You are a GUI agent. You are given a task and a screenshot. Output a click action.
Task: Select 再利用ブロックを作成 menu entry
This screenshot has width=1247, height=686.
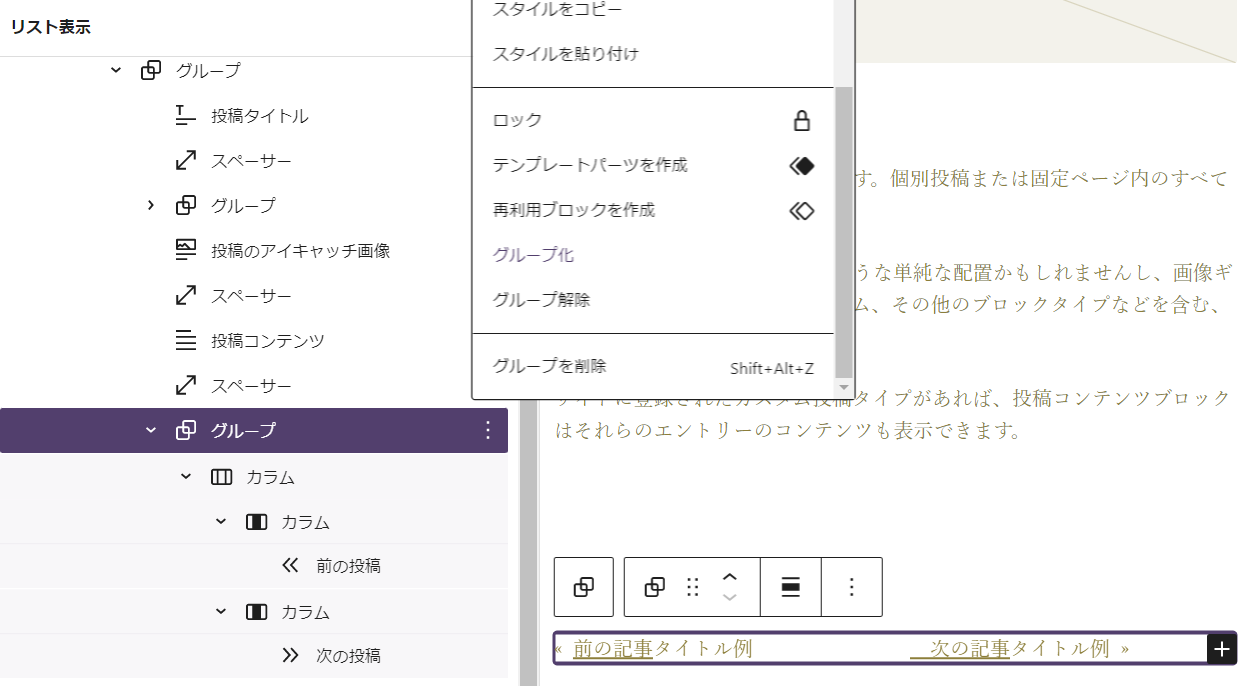point(573,210)
